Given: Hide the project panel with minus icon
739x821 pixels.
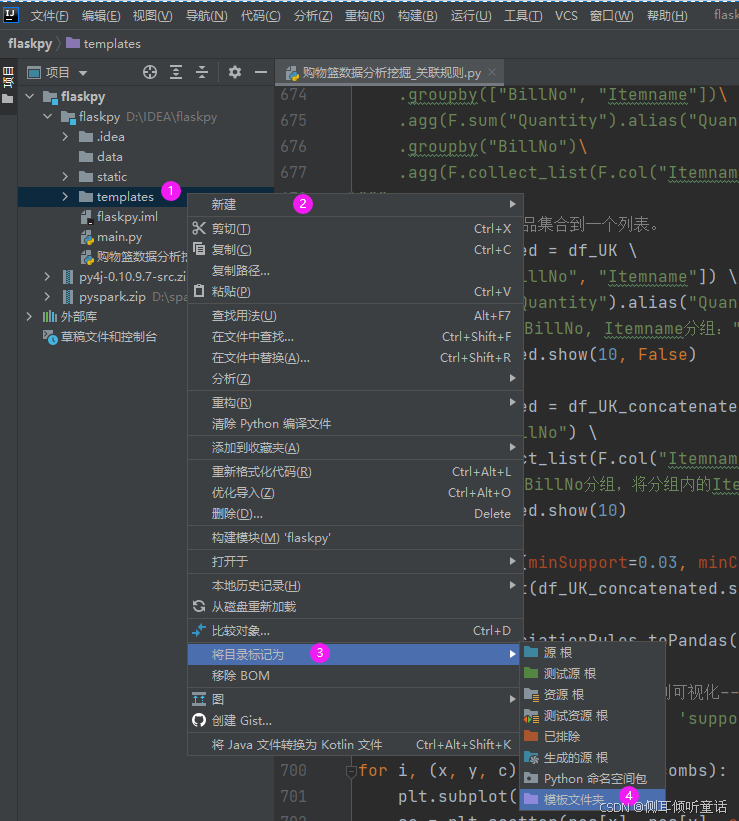Looking at the screenshot, I should point(261,72).
